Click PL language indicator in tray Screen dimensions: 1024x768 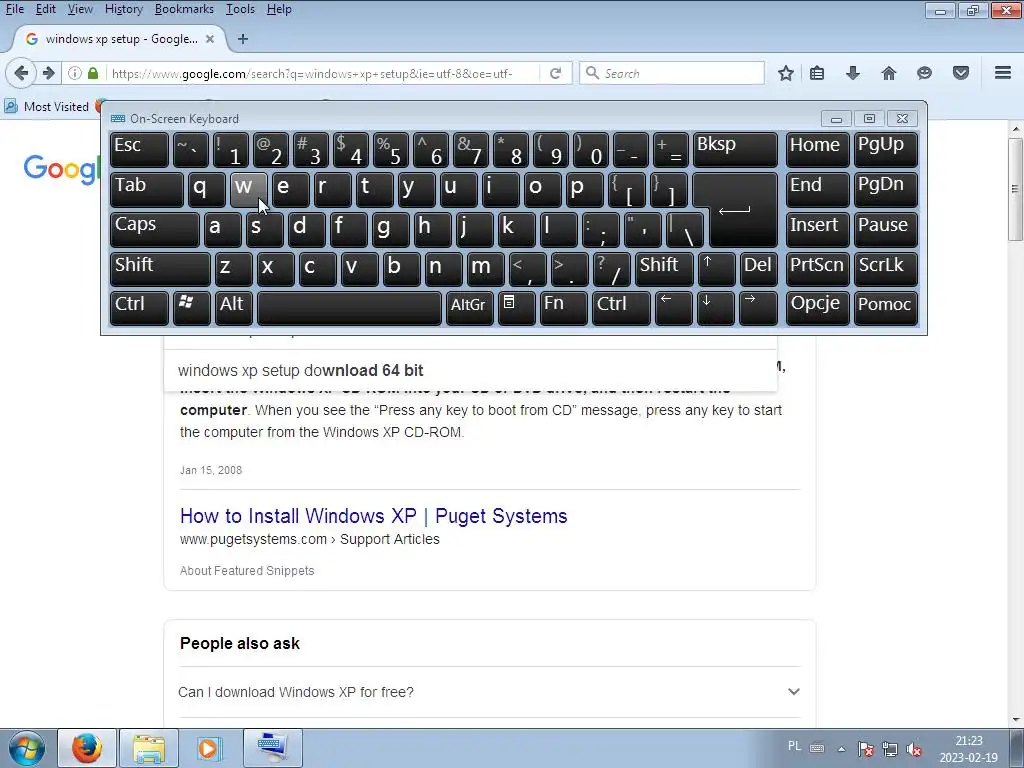[794, 746]
